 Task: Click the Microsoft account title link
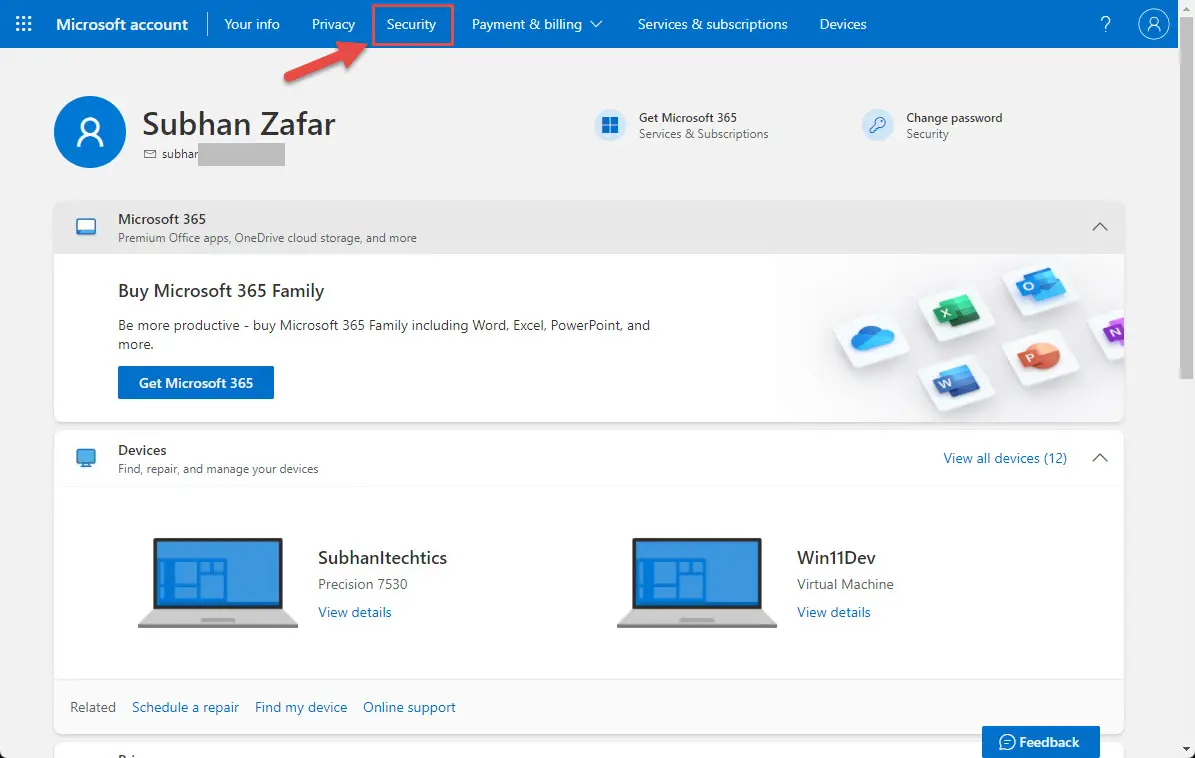click(122, 24)
